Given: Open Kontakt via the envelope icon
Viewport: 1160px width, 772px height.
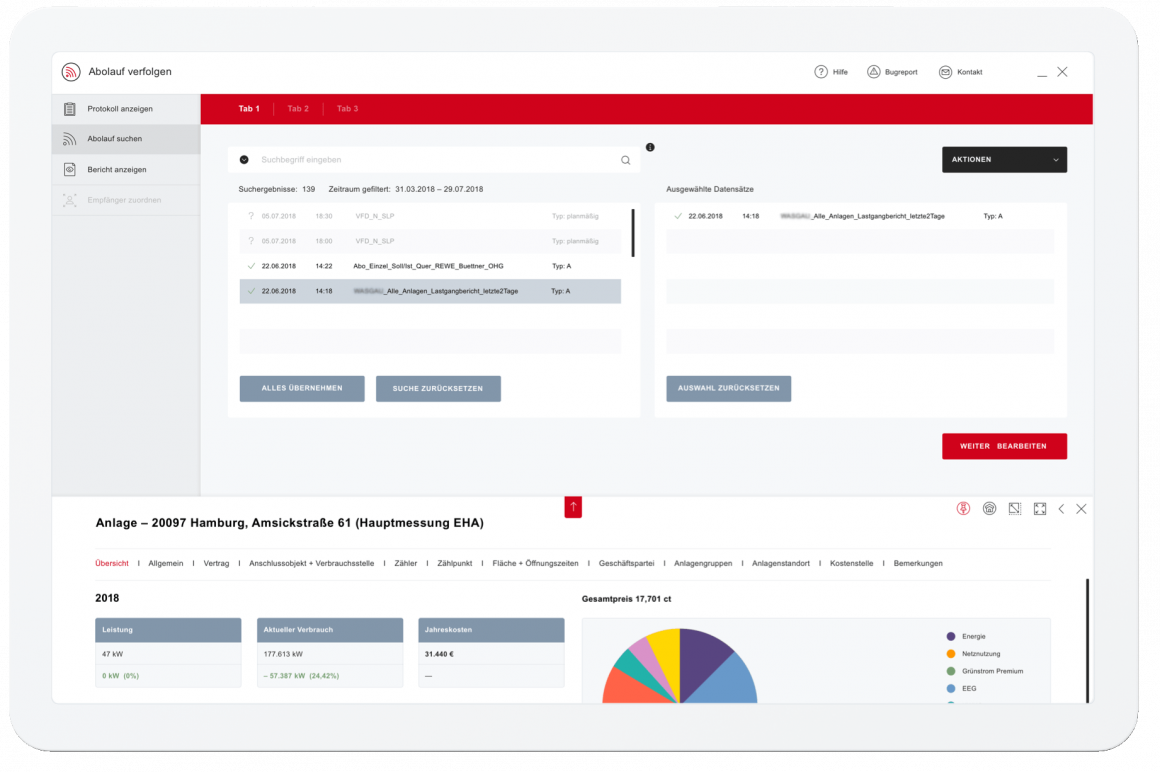Looking at the screenshot, I should [945, 72].
